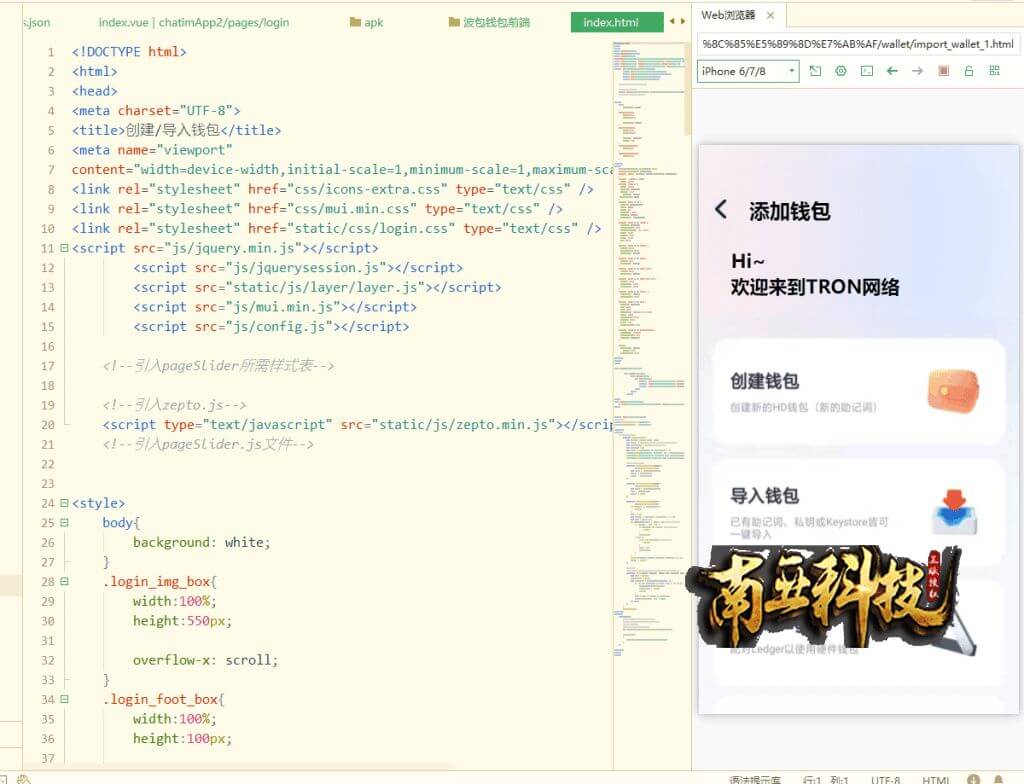Collapse the .login_foot_box rule fold marker
Image resolution: width=1024 pixels, height=784 pixels.
[x=64, y=699]
